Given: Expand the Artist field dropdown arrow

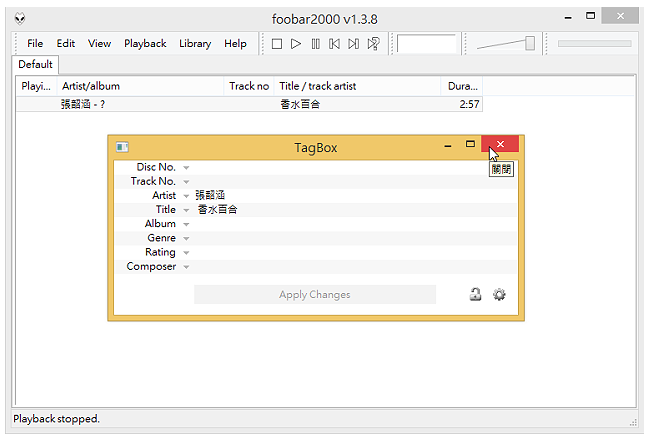Looking at the screenshot, I should click(x=186, y=196).
